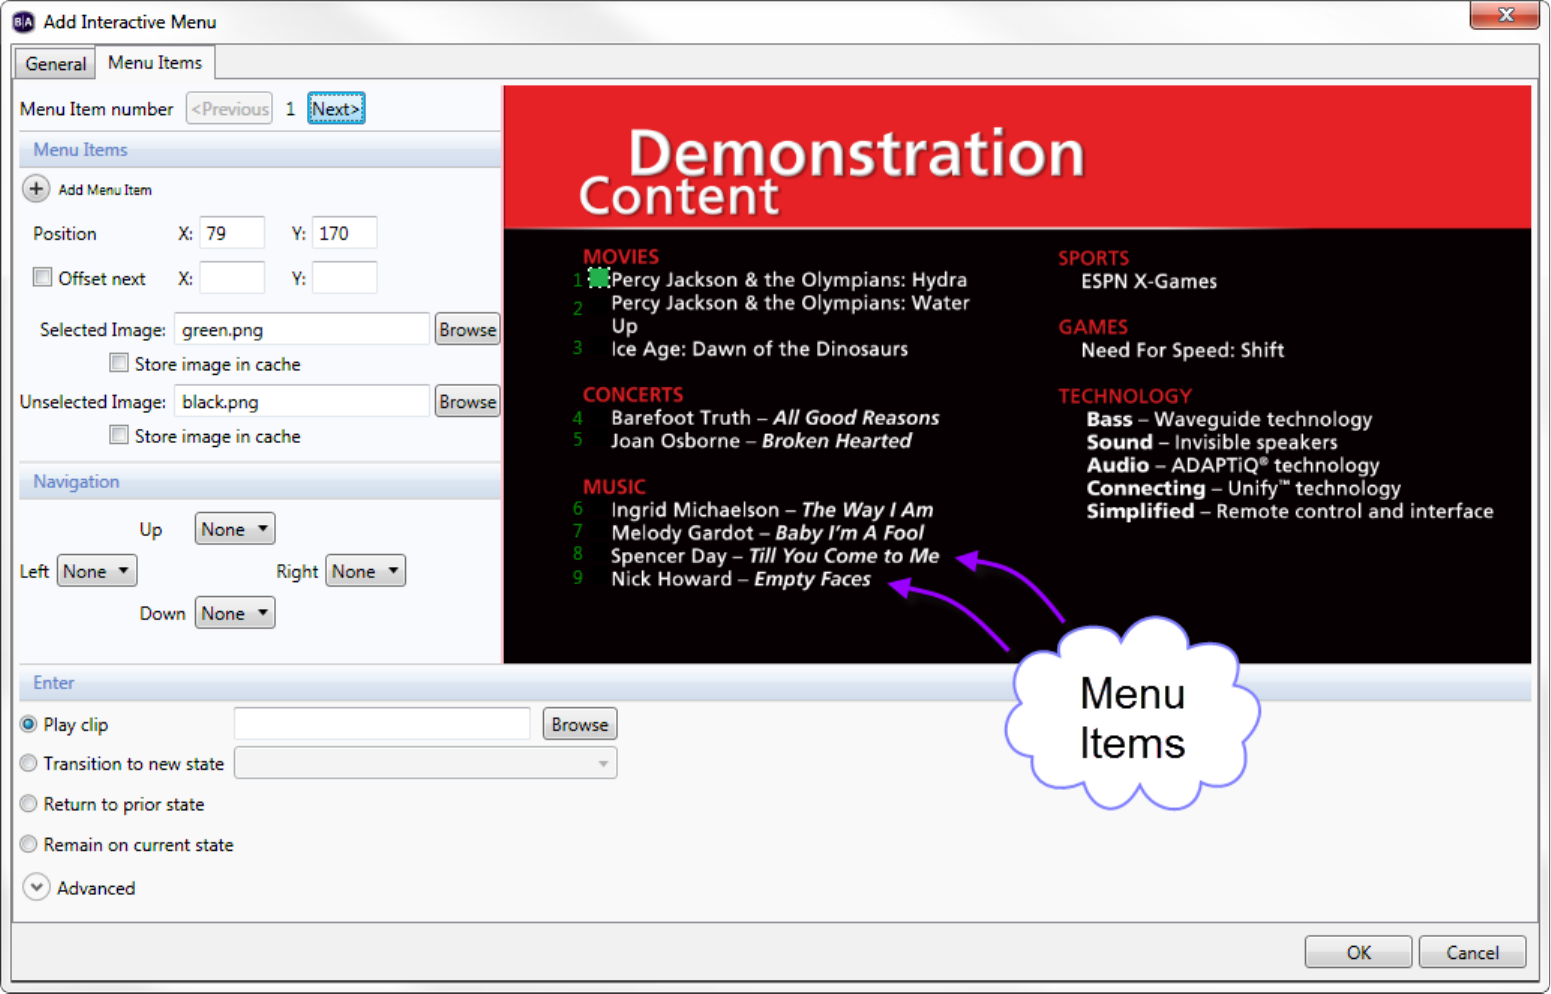
Task: Click OK to confirm the menu
Action: 1358,952
